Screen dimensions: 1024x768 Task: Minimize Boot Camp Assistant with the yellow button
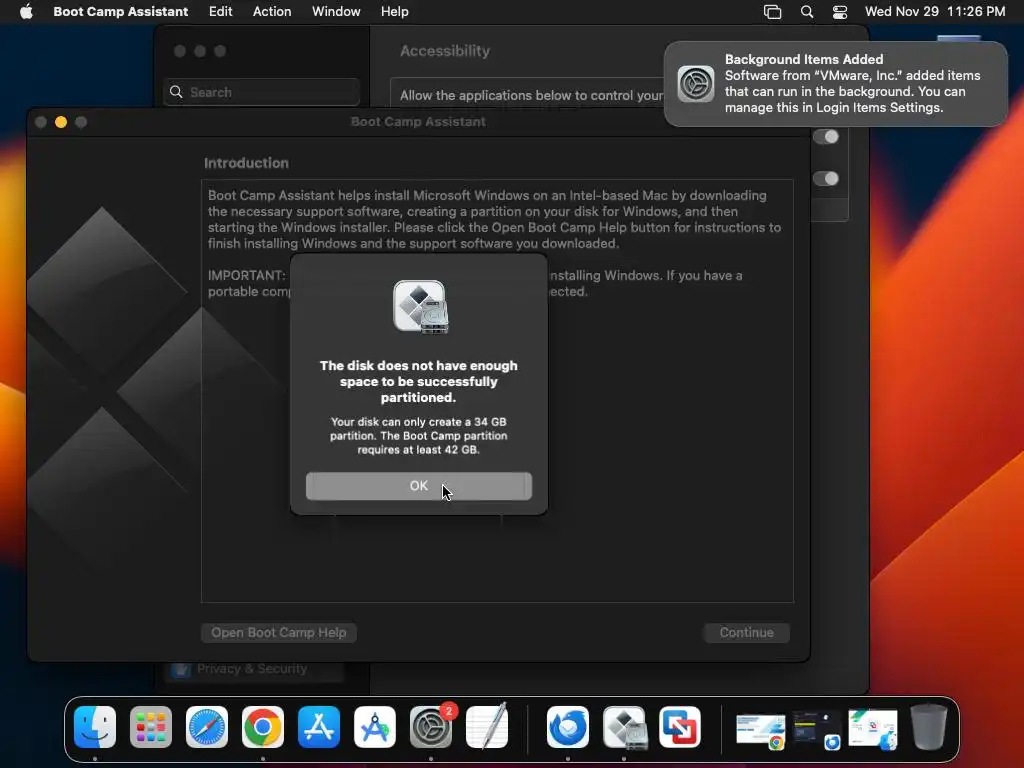coord(61,122)
